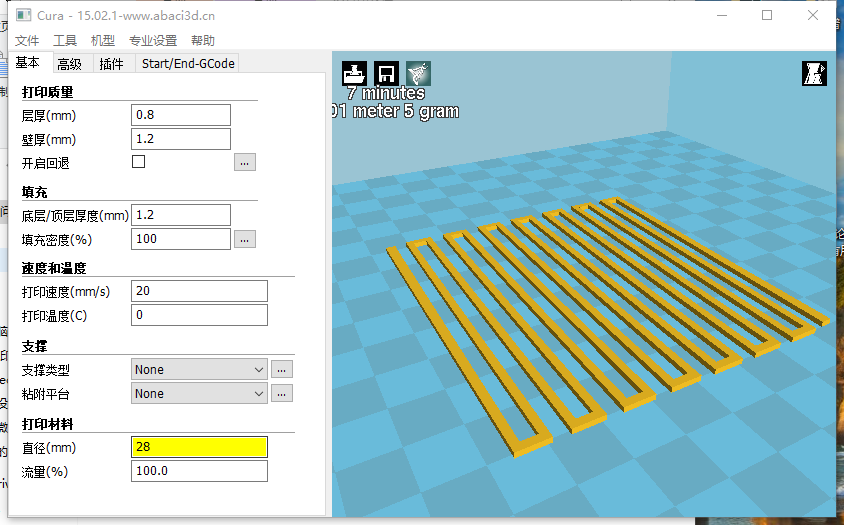The height and width of the screenshot is (525, 844).
Task: Toggle the 开启回退 retraction checkbox
Action: (138, 162)
